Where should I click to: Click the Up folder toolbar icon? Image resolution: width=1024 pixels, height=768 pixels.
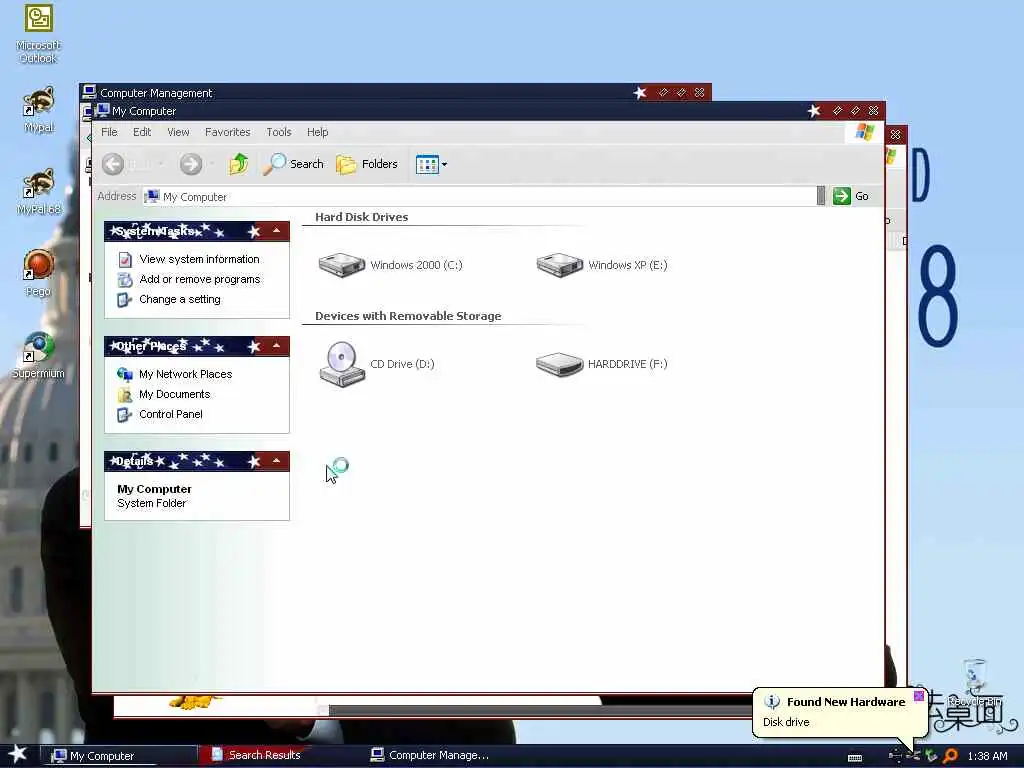tap(238, 164)
